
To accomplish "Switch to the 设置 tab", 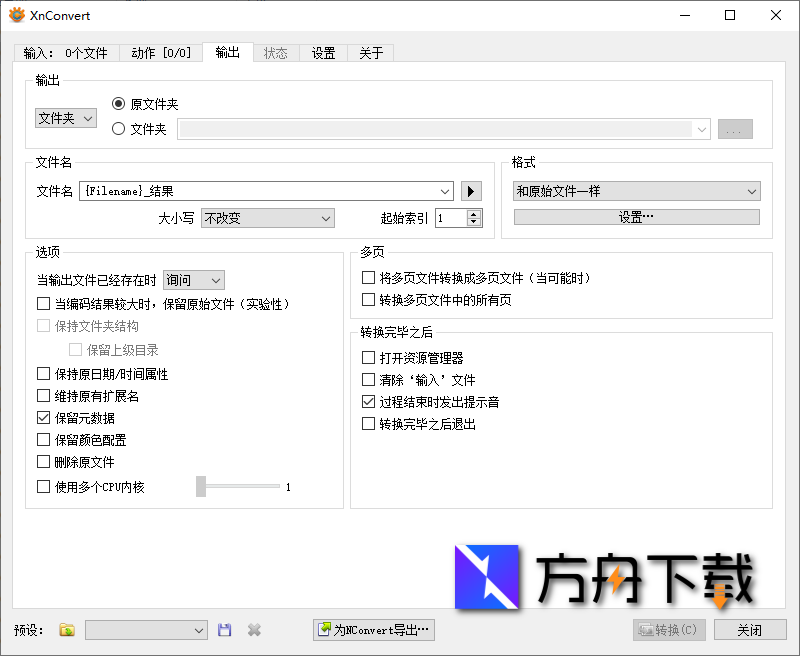I will click(323, 54).
